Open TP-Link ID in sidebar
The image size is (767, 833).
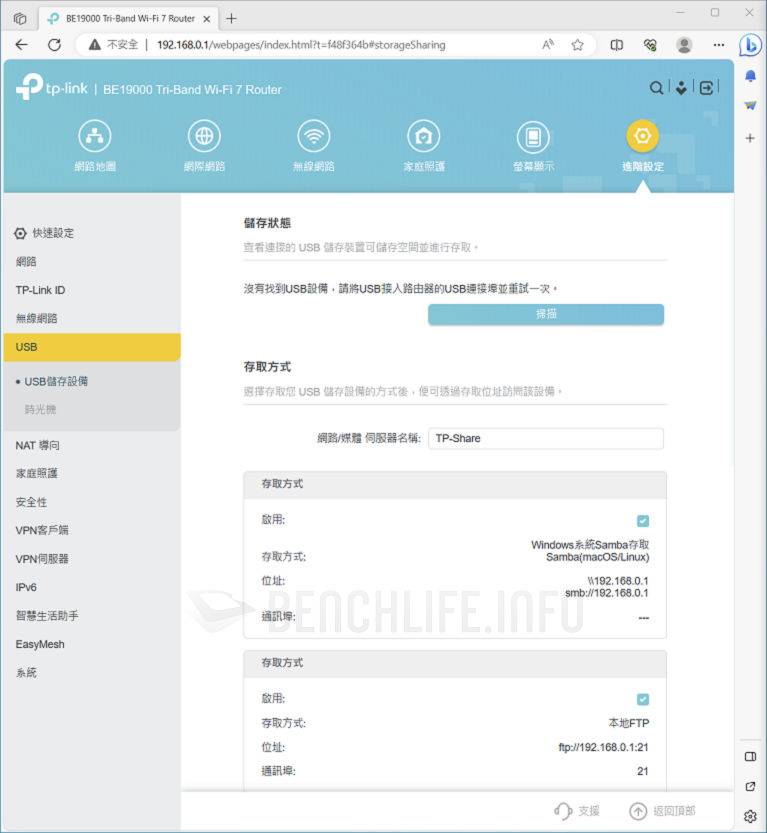pyautogui.click(x=40, y=290)
